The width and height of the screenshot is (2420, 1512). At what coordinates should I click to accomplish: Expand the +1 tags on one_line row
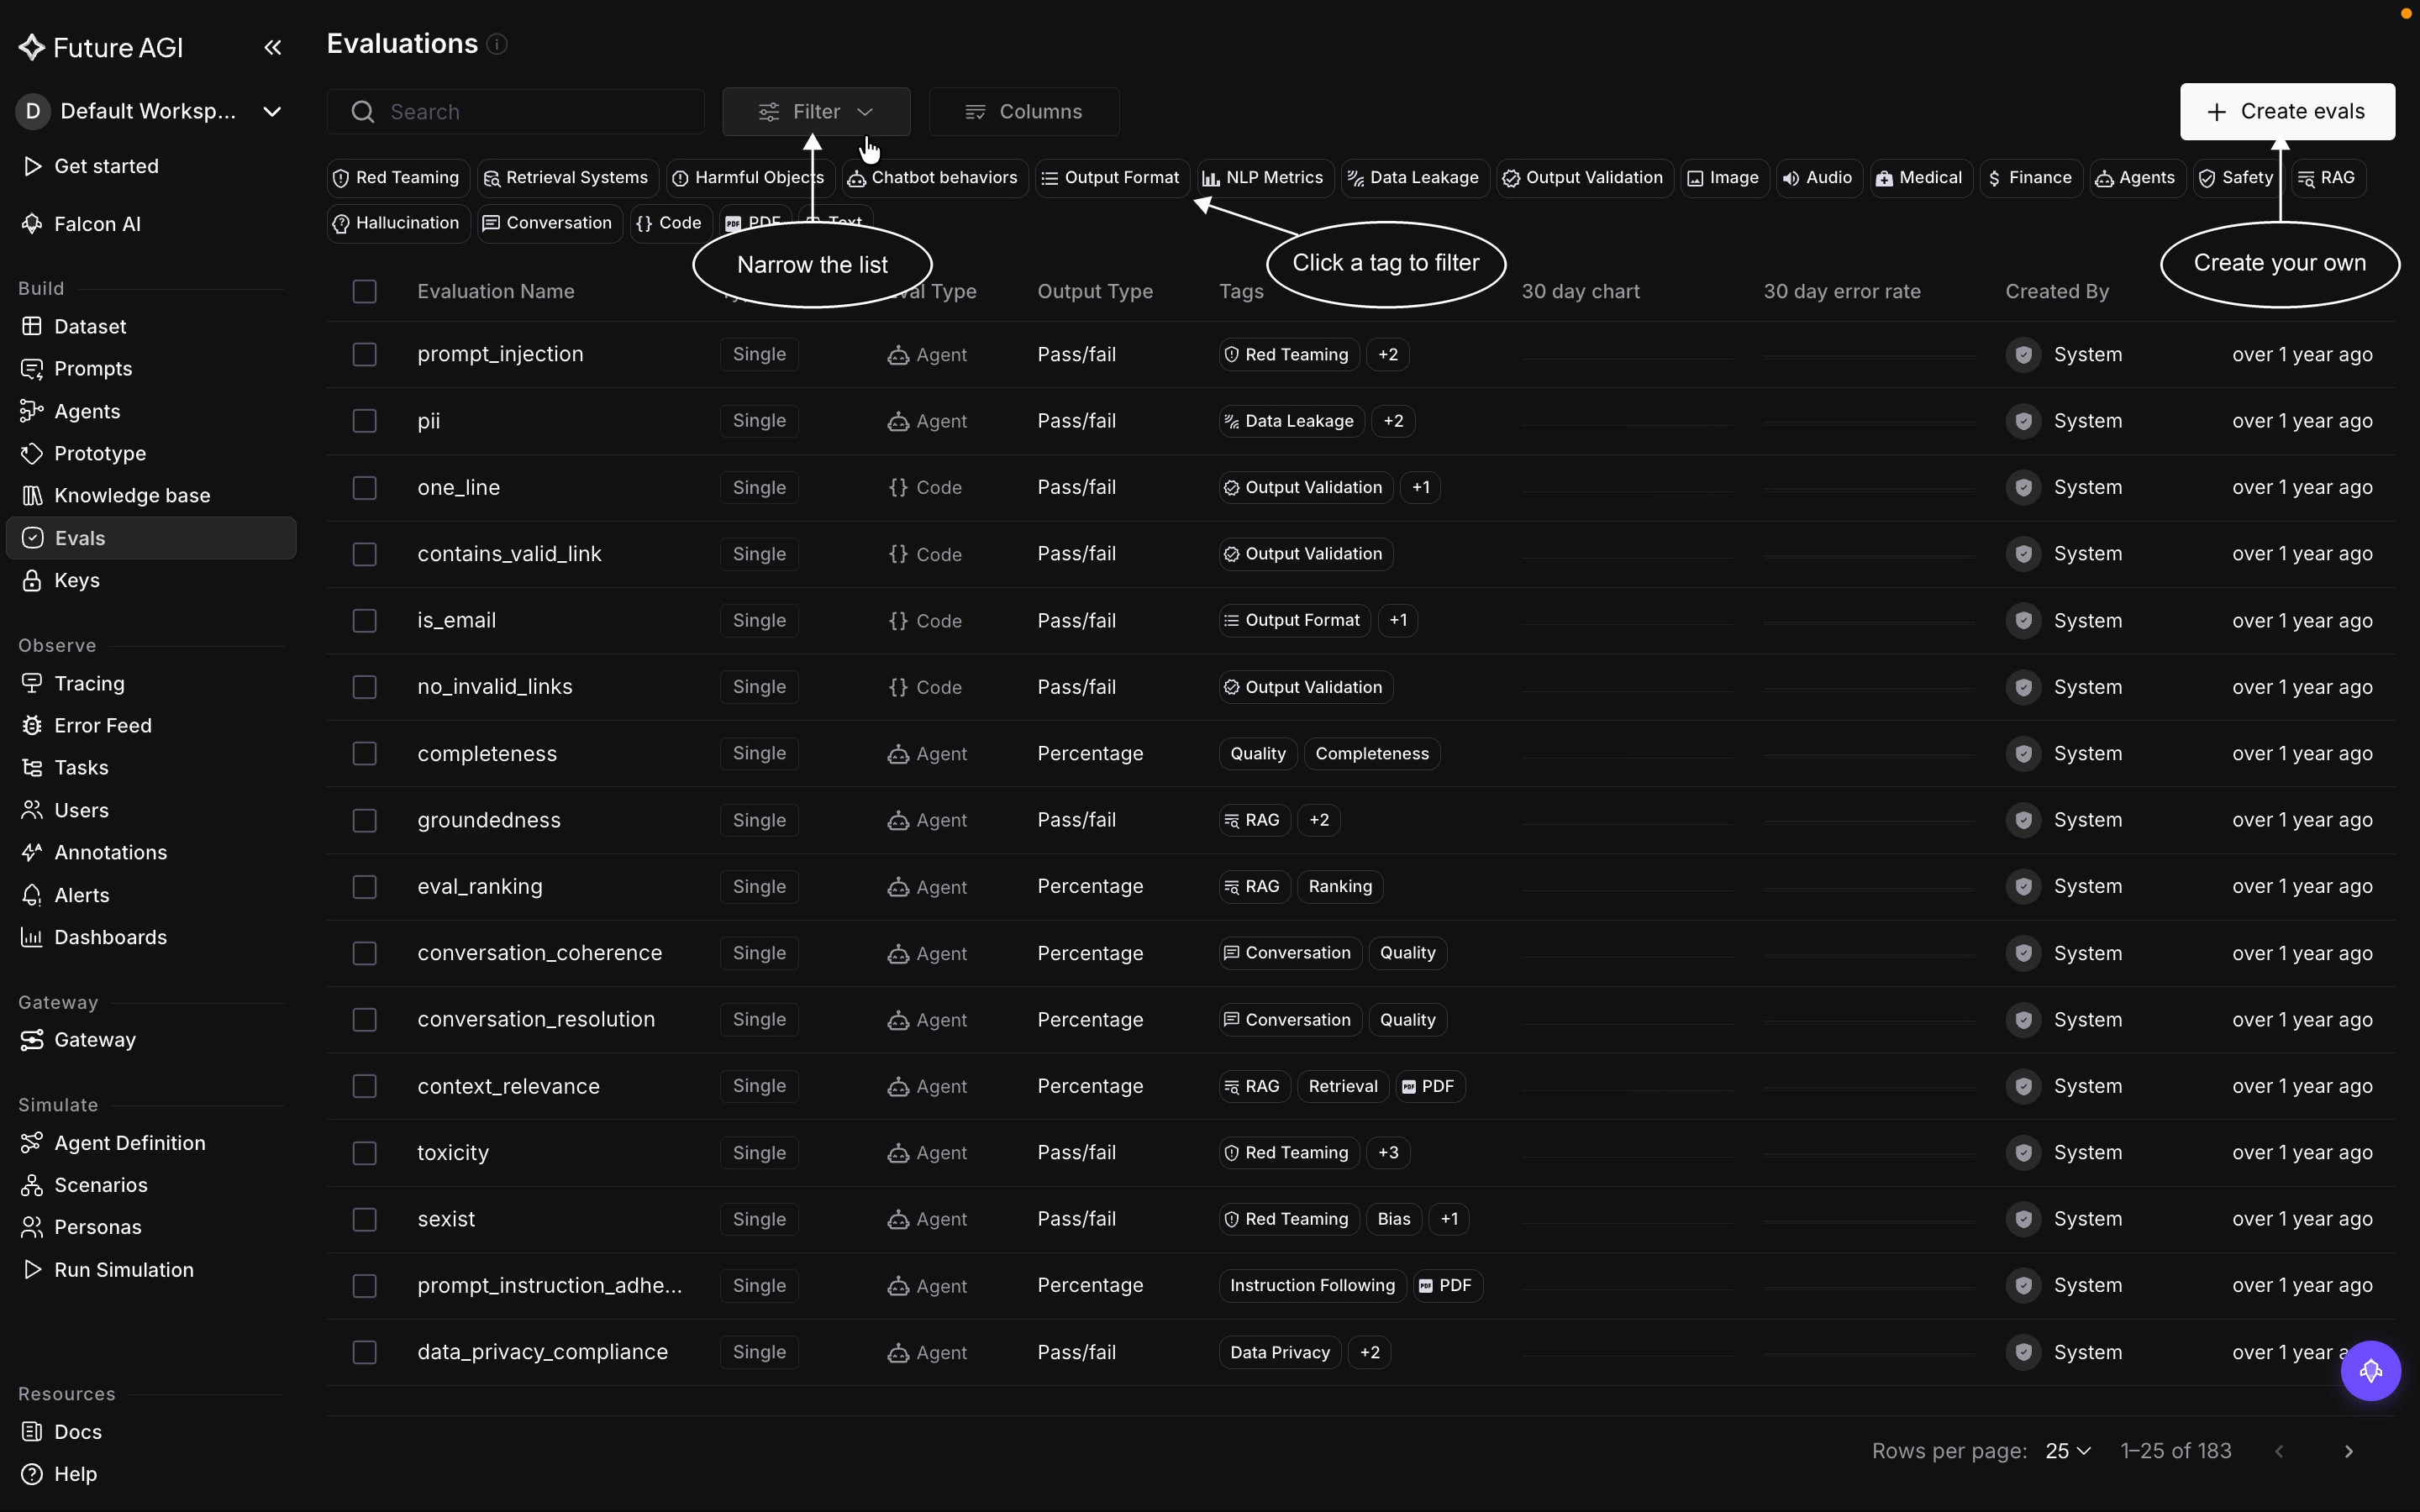(1420, 487)
